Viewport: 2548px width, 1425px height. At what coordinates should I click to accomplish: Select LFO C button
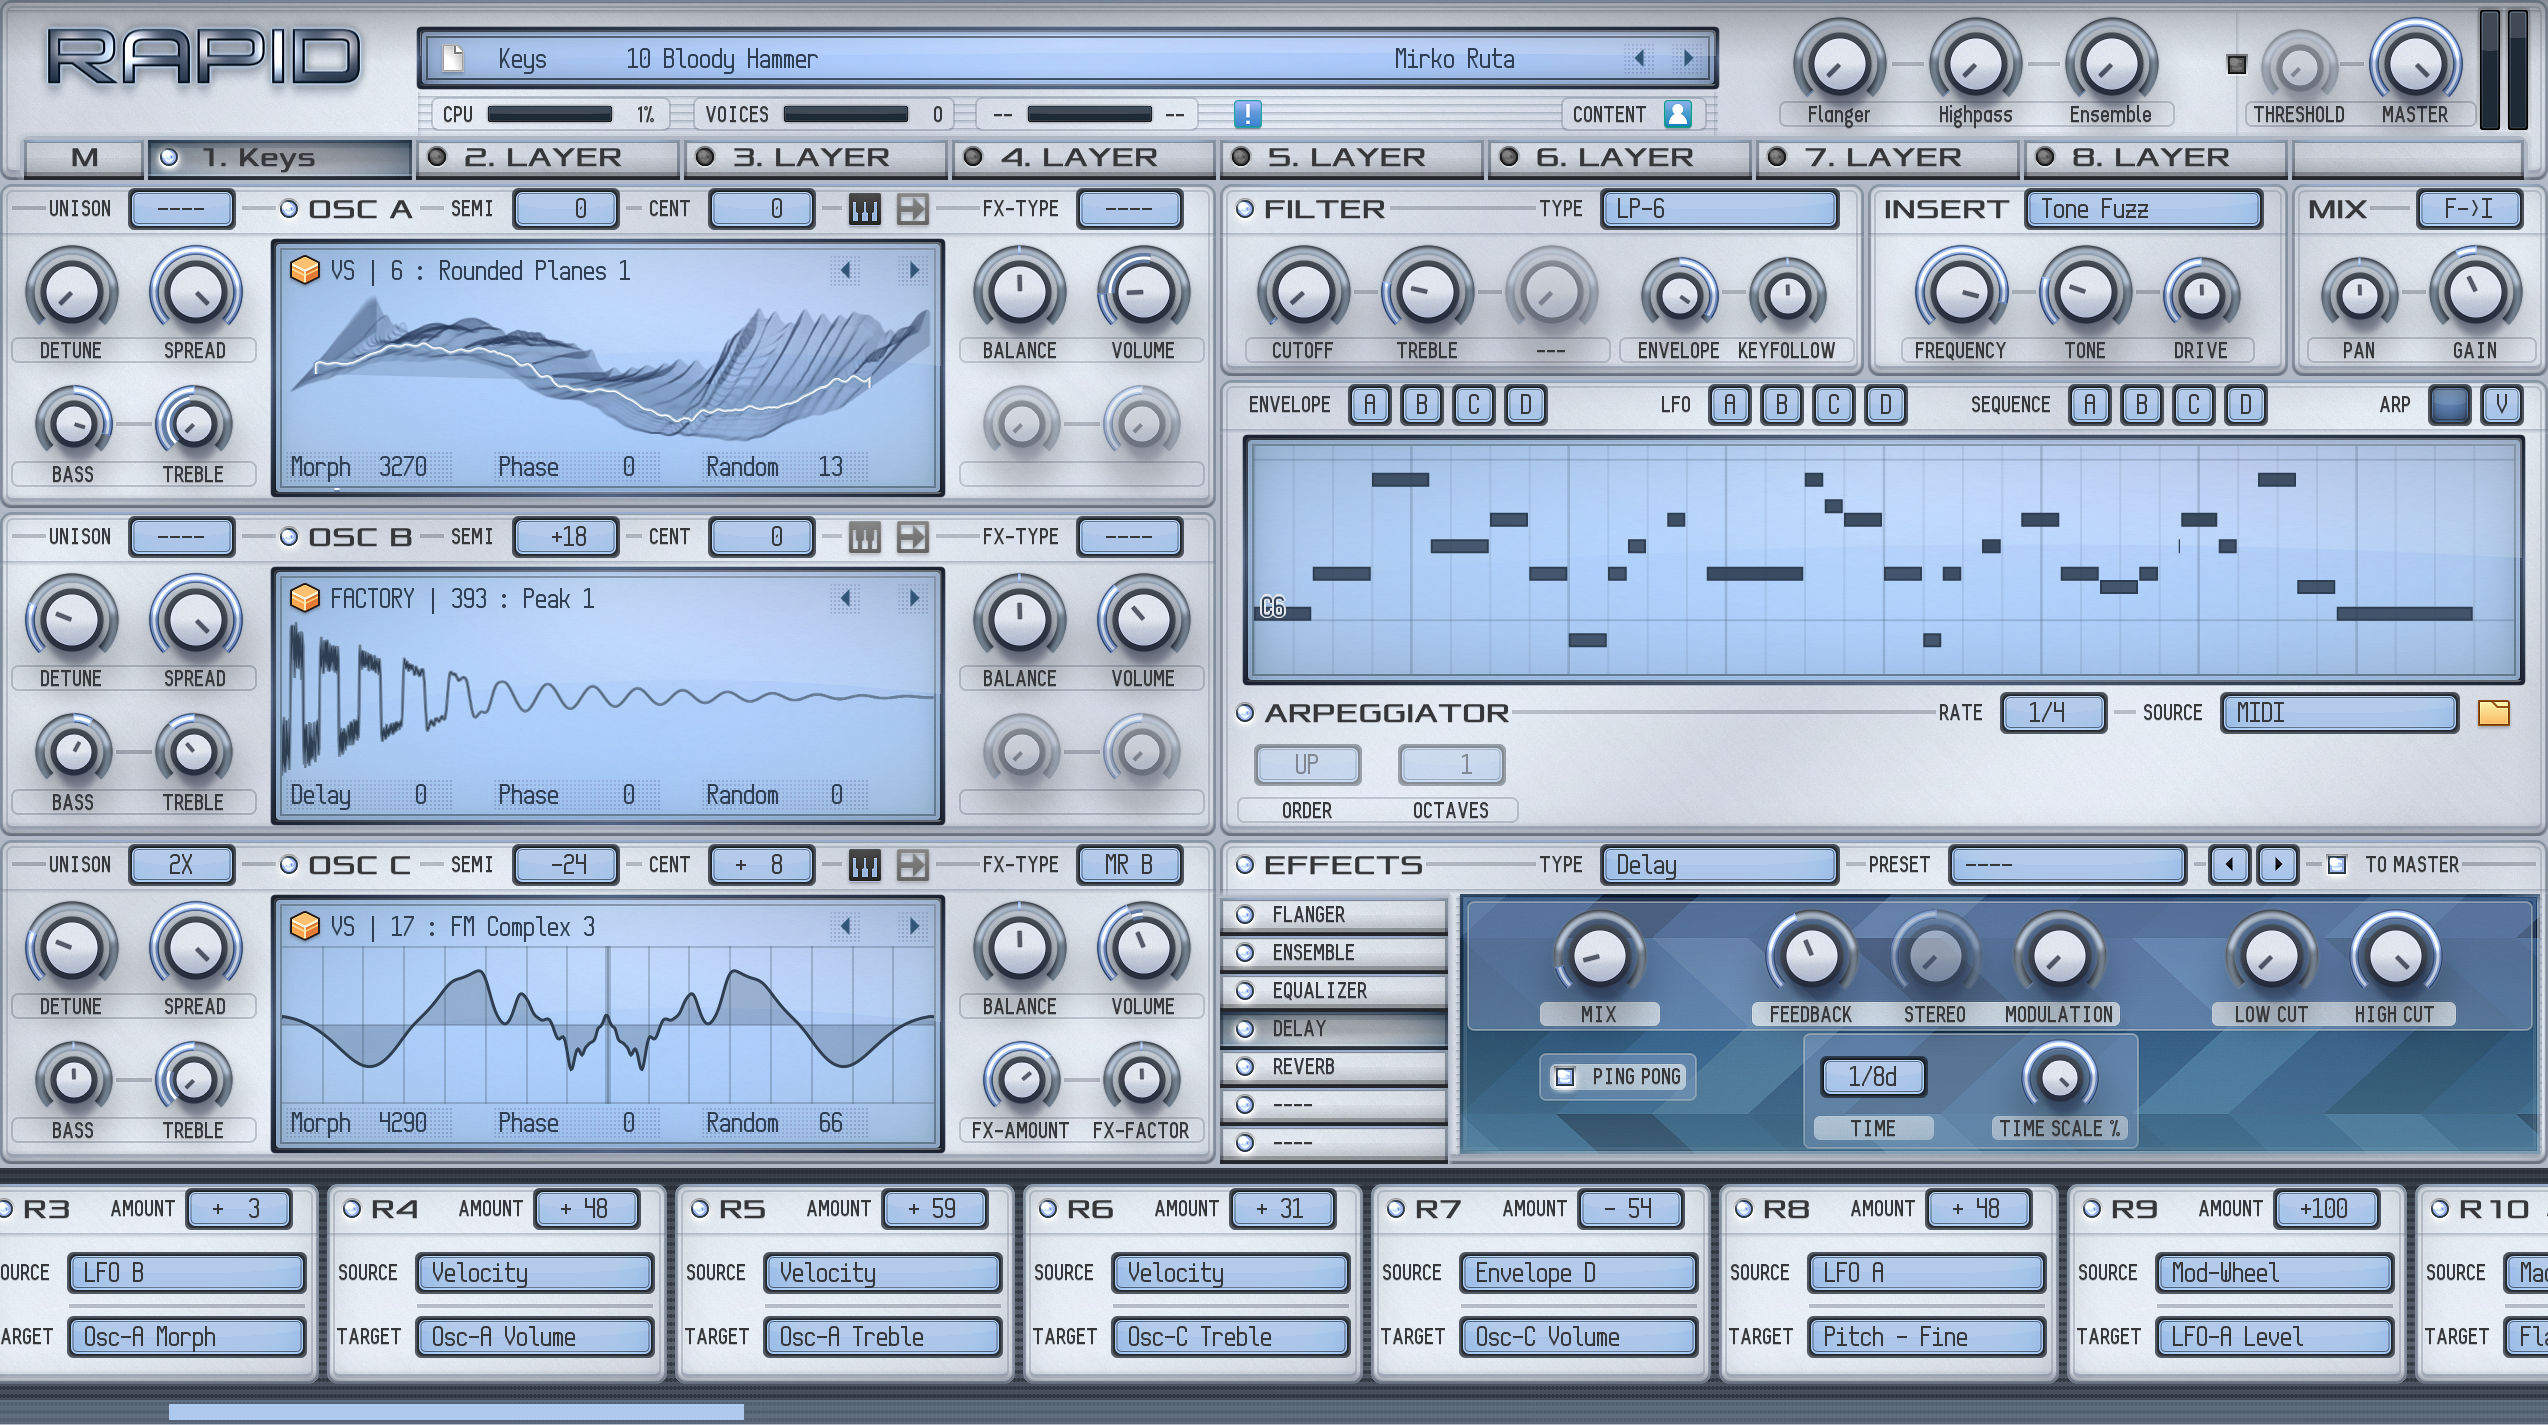[1834, 405]
